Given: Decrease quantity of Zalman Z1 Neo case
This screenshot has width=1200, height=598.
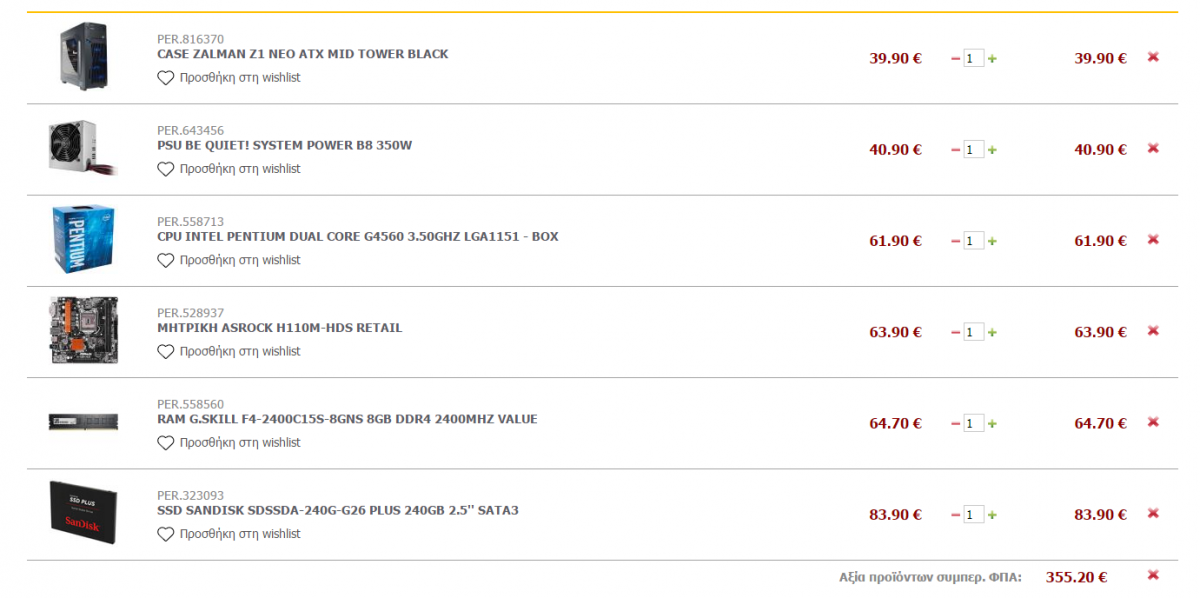Looking at the screenshot, I should tap(955, 59).
